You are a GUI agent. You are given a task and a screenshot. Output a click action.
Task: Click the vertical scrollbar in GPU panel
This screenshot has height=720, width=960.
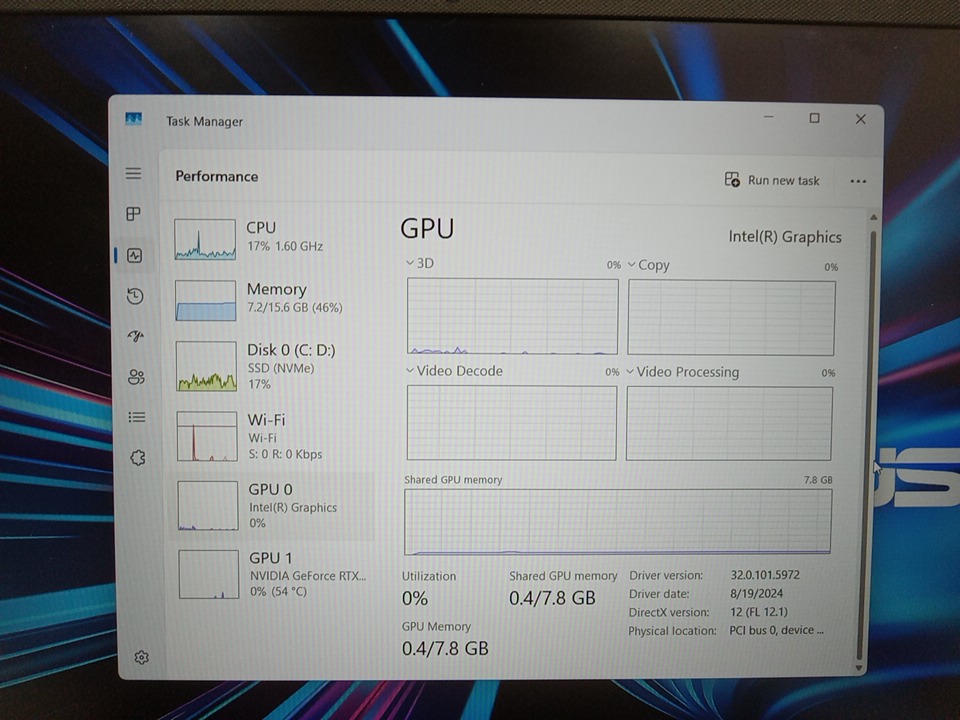click(872, 440)
